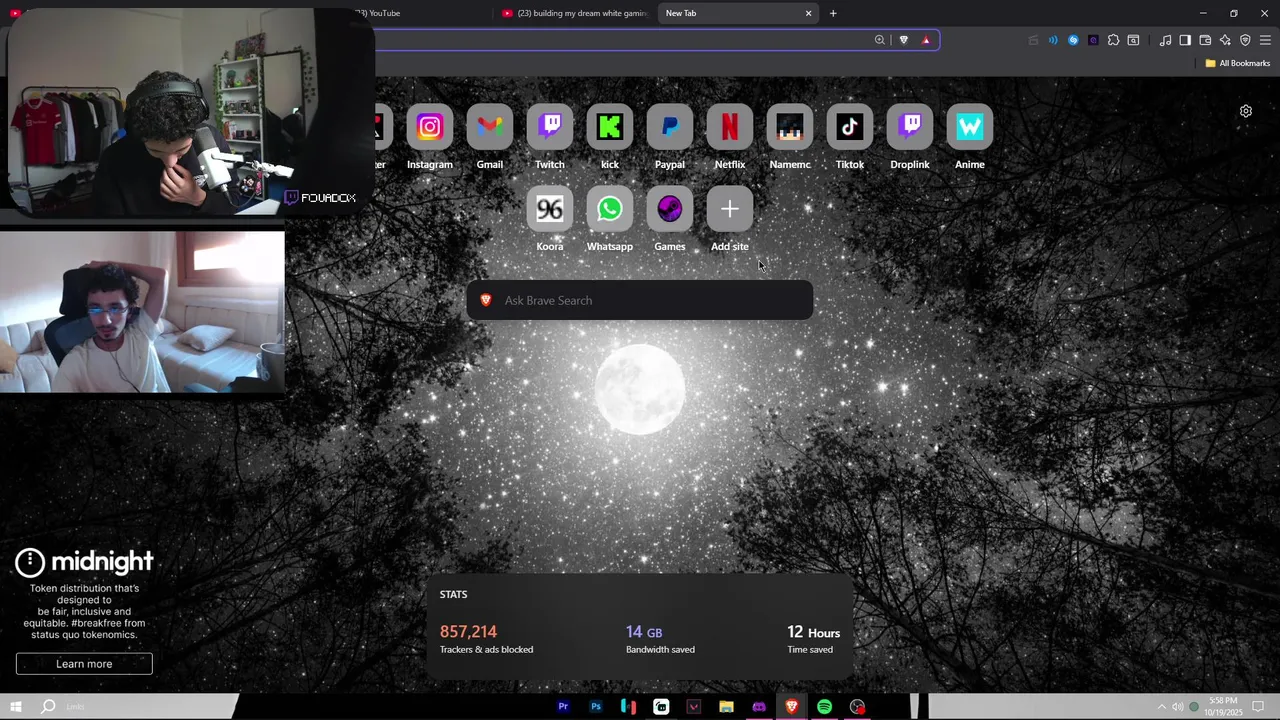Screen dimensions: 1280x720
Task: Open Spotify from taskbar
Action: [825, 707]
